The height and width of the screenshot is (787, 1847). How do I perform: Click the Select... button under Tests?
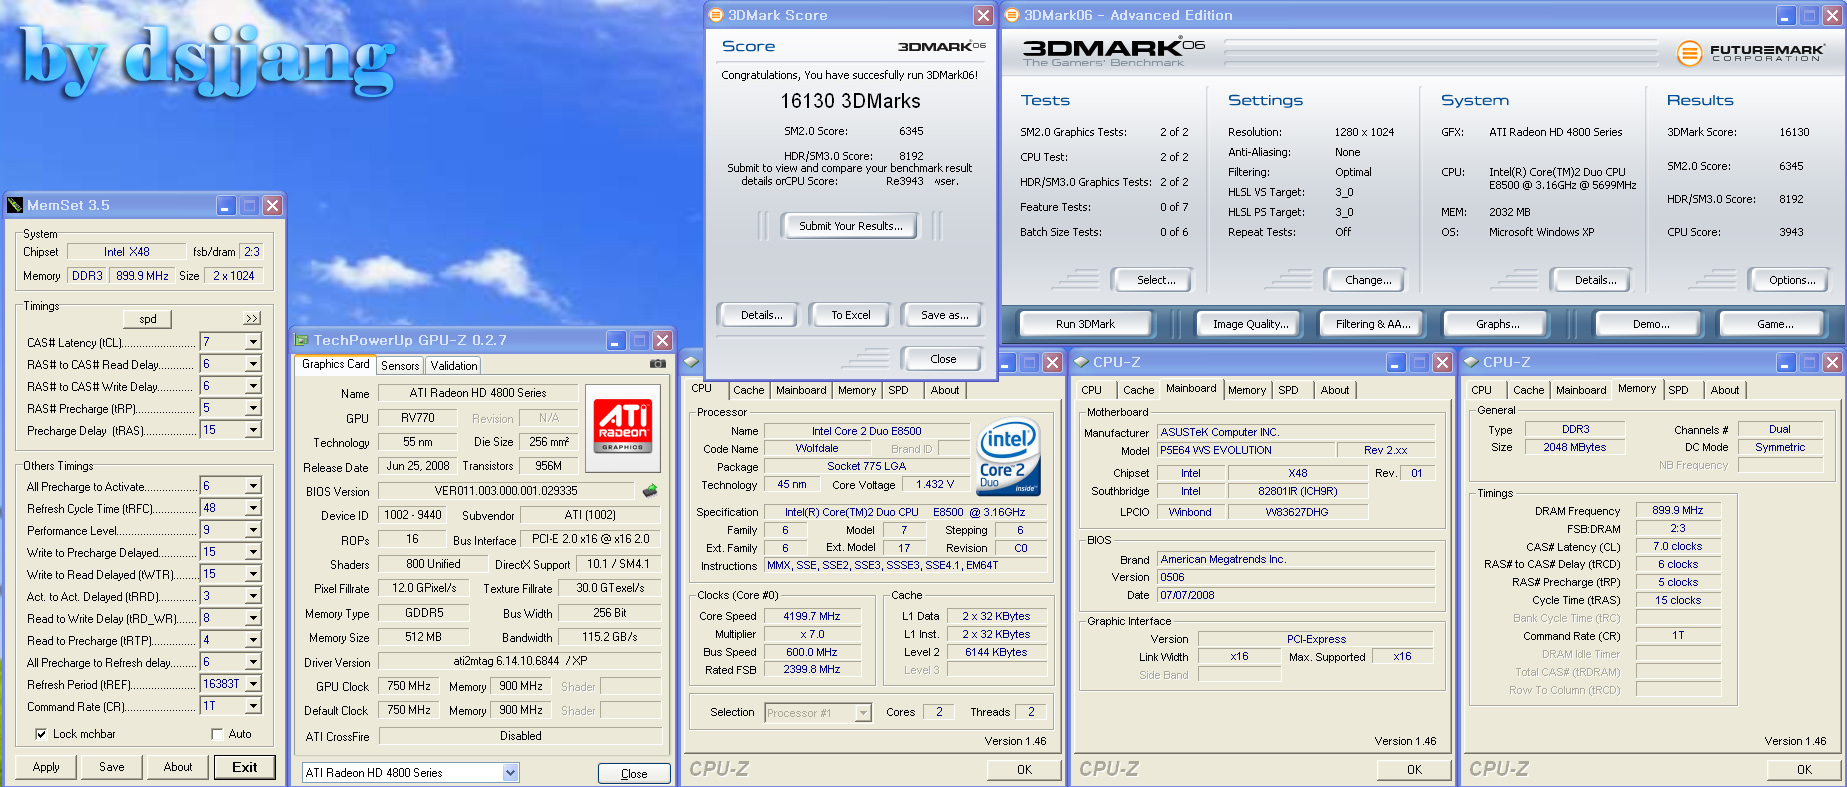(1155, 280)
